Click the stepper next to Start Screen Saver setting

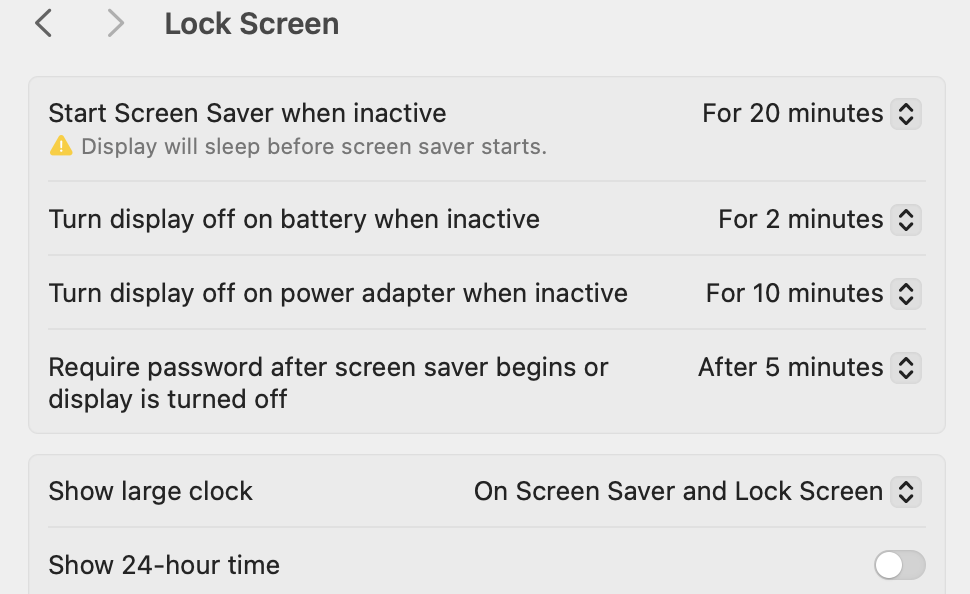click(905, 114)
